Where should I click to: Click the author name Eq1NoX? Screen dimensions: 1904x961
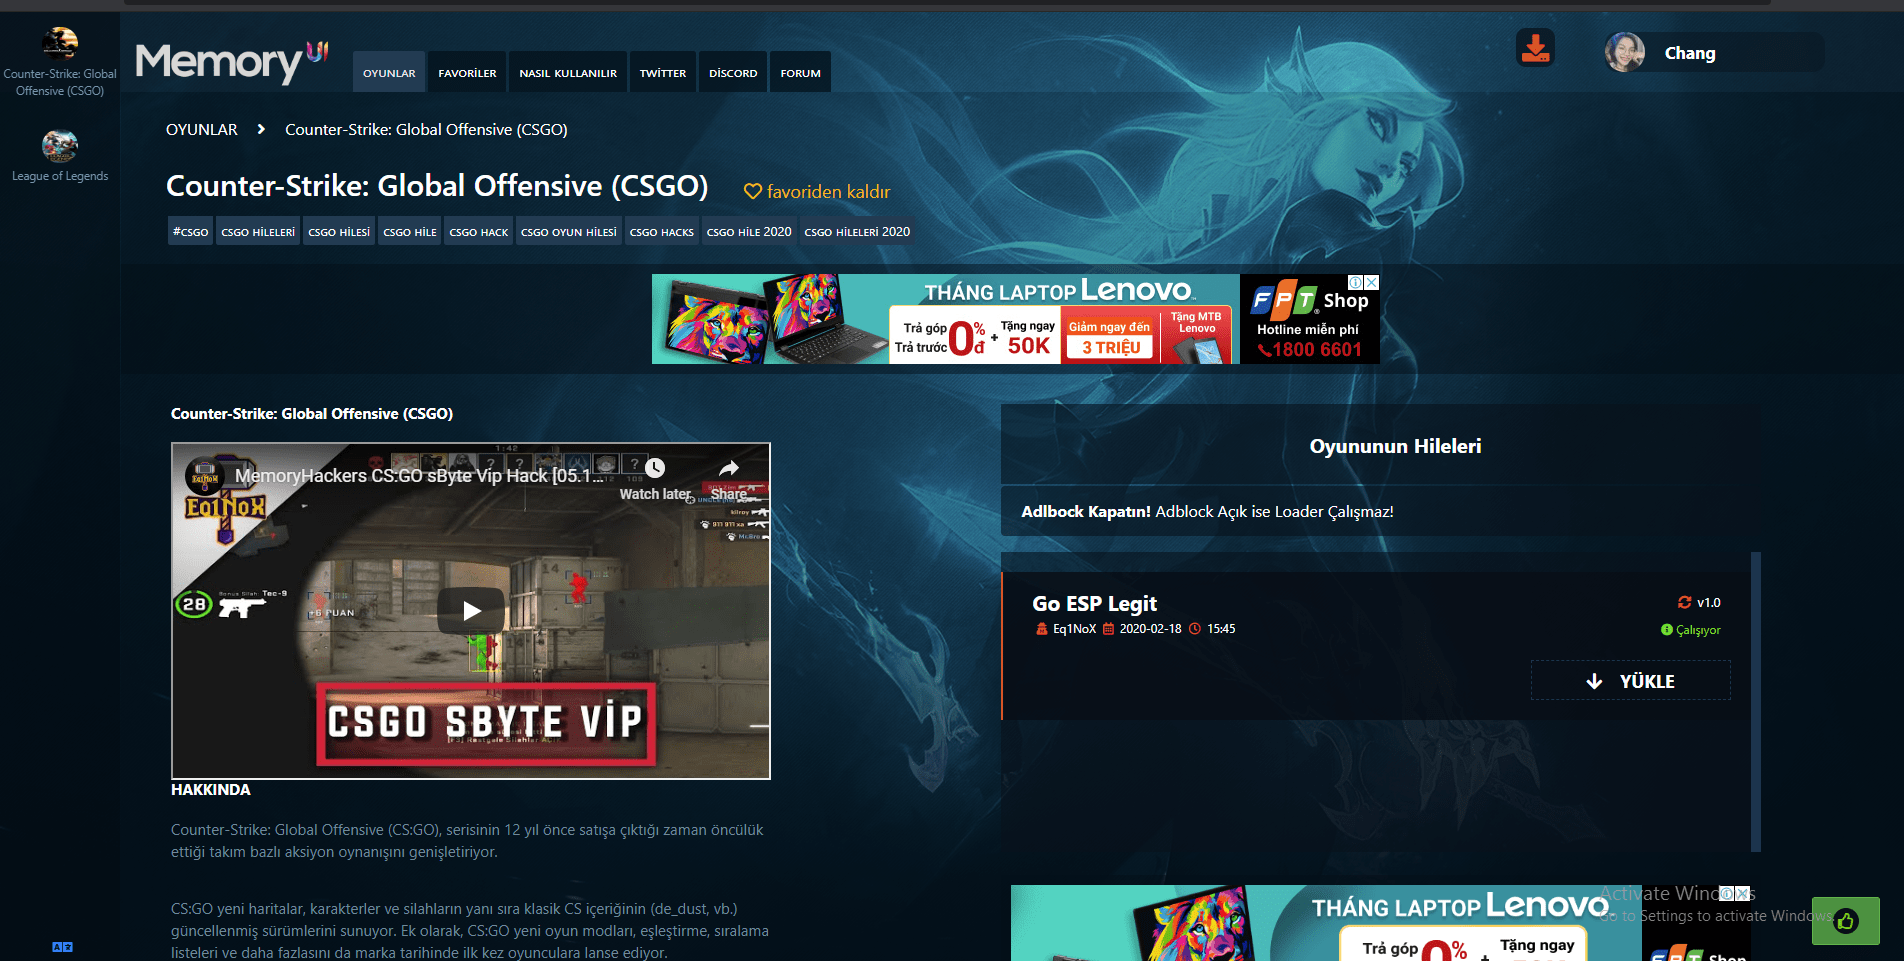pyautogui.click(x=1074, y=629)
